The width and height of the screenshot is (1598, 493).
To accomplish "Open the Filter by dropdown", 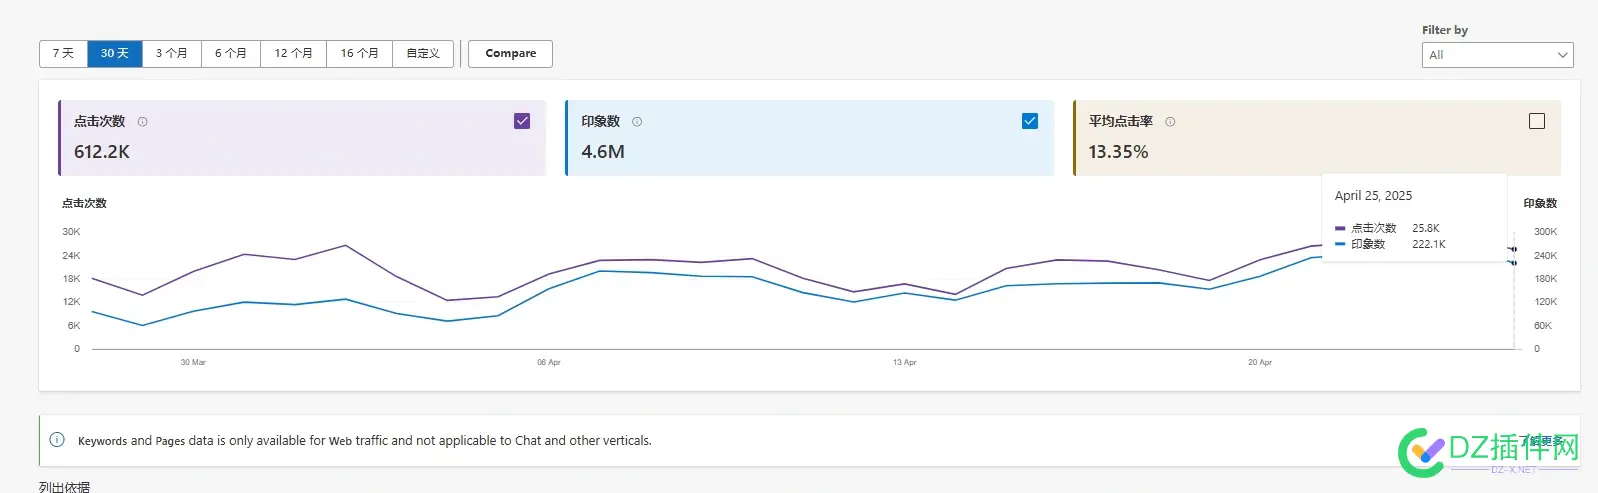I will click(x=1496, y=55).
